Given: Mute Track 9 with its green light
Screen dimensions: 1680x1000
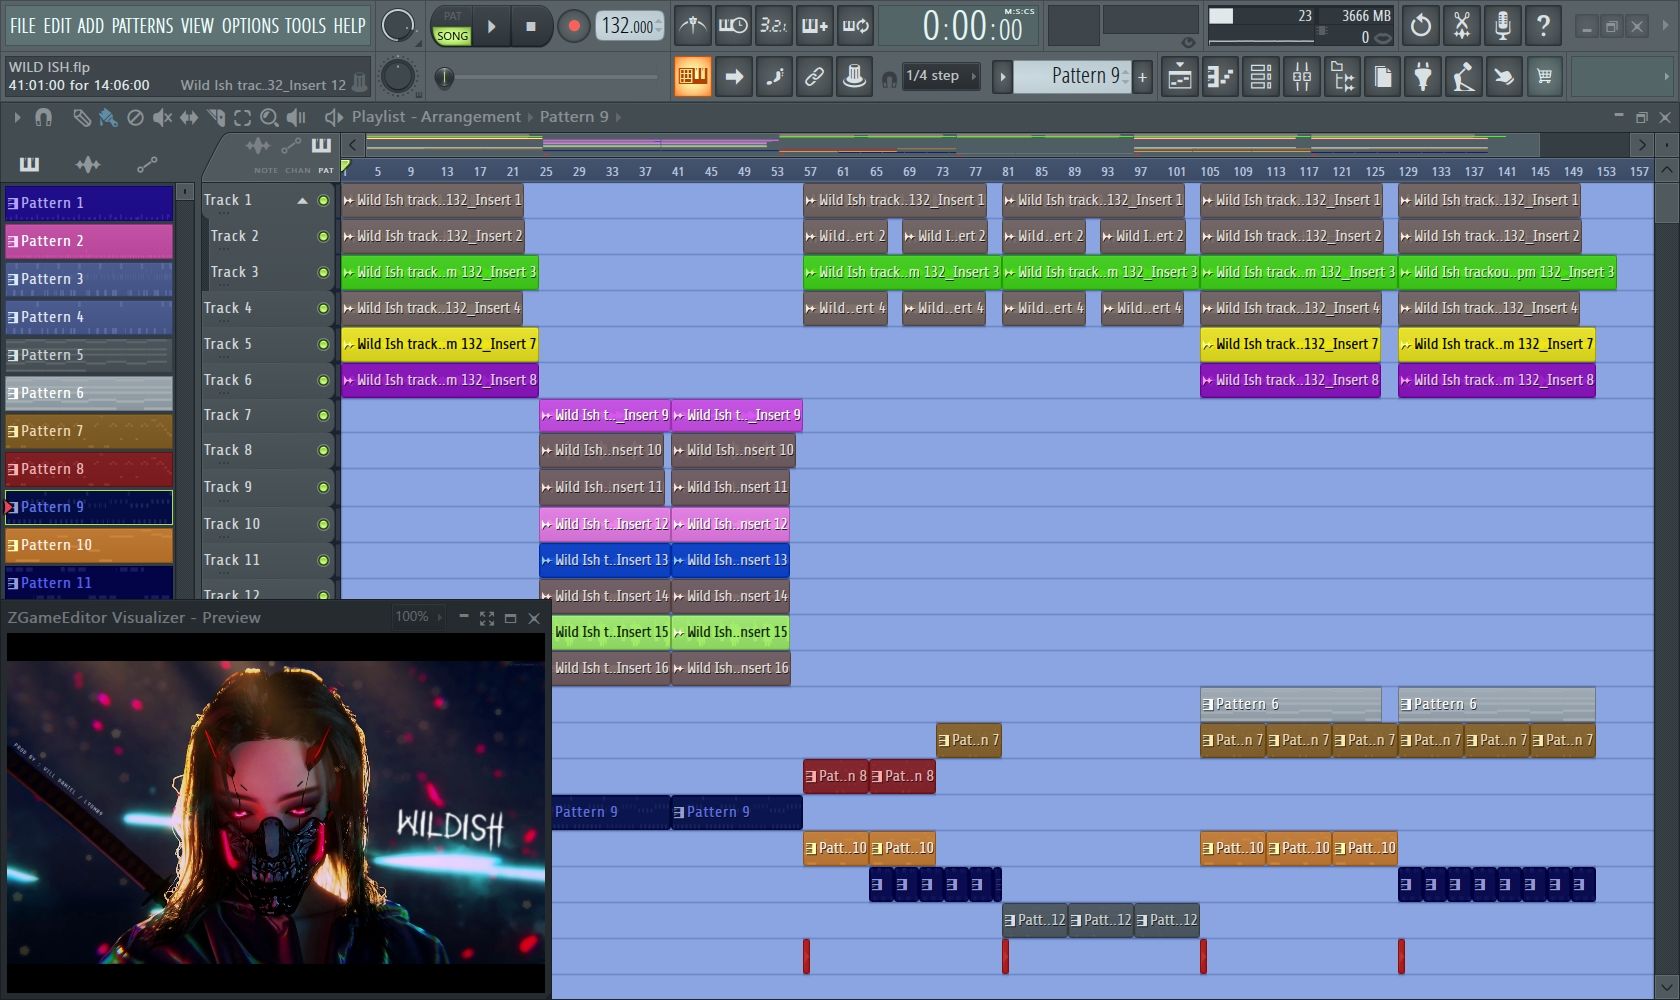Looking at the screenshot, I should (323, 488).
